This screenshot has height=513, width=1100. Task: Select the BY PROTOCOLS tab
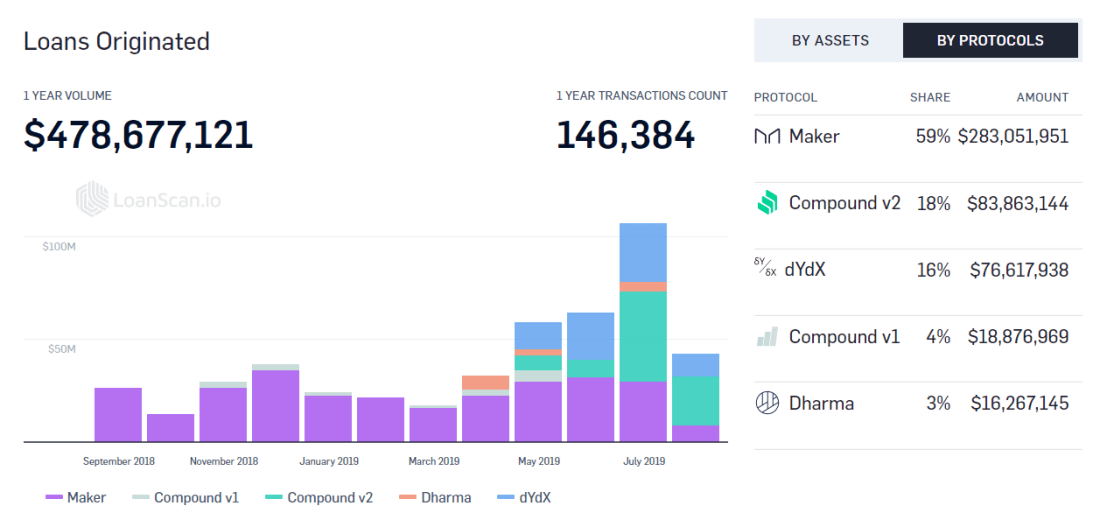pyautogui.click(x=990, y=40)
